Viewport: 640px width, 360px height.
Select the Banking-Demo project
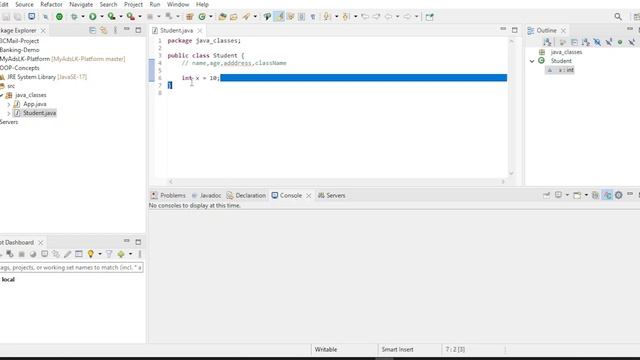[20, 50]
